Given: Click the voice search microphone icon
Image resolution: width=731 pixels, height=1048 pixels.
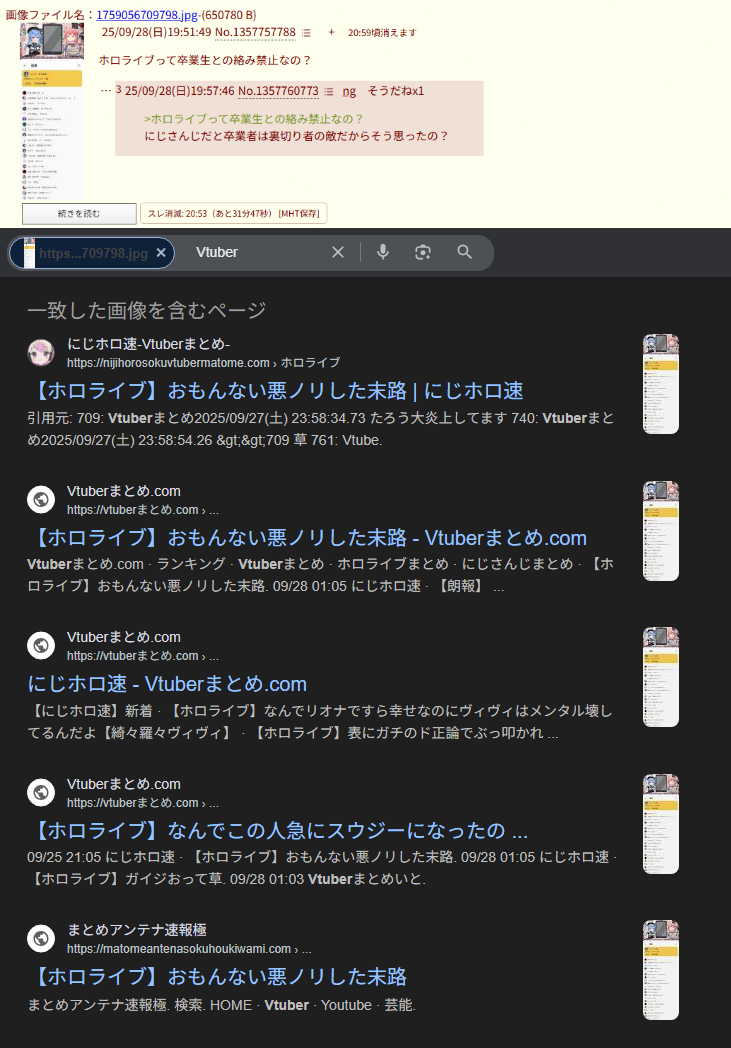Looking at the screenshot, I should click(382, 252).
